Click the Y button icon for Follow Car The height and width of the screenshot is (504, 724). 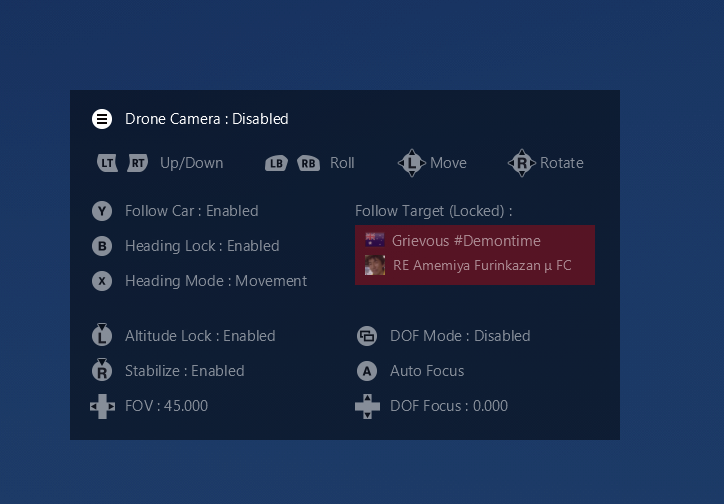point(102,211)
